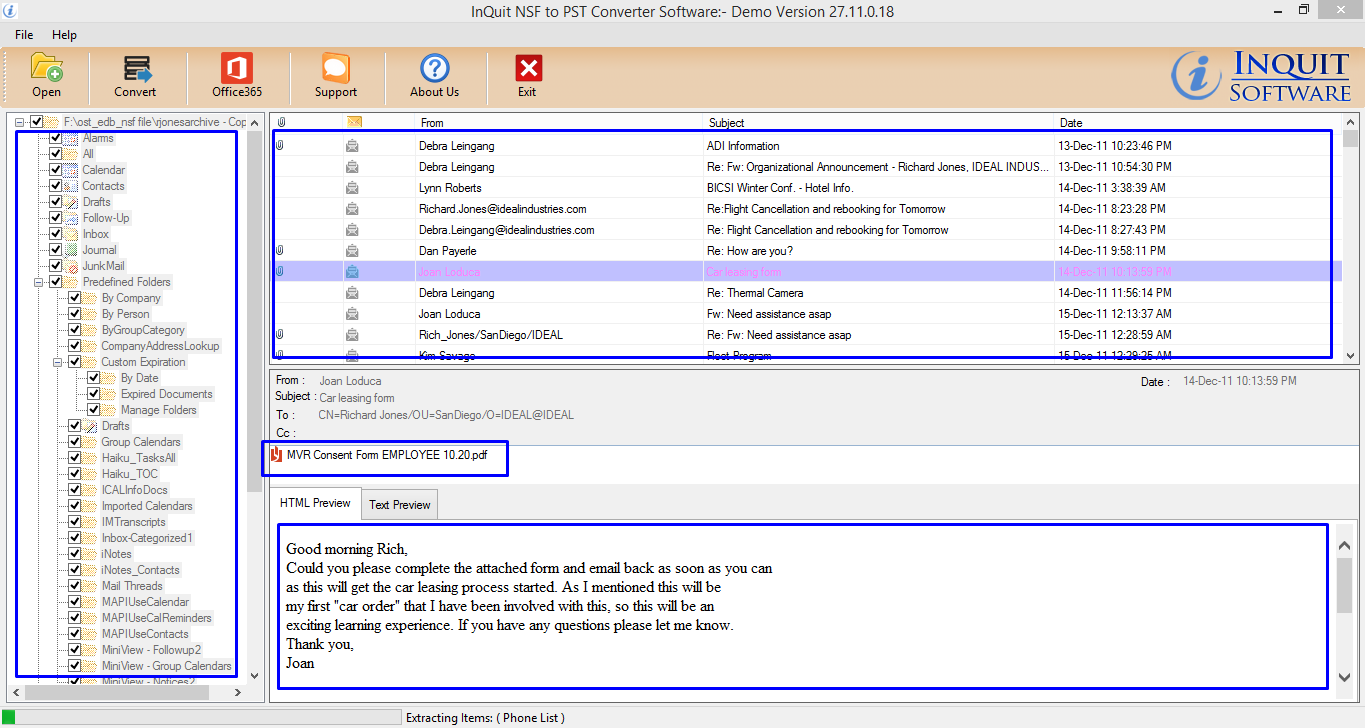
Task: Click the envelope column header icon
Action: click(353, 122)
